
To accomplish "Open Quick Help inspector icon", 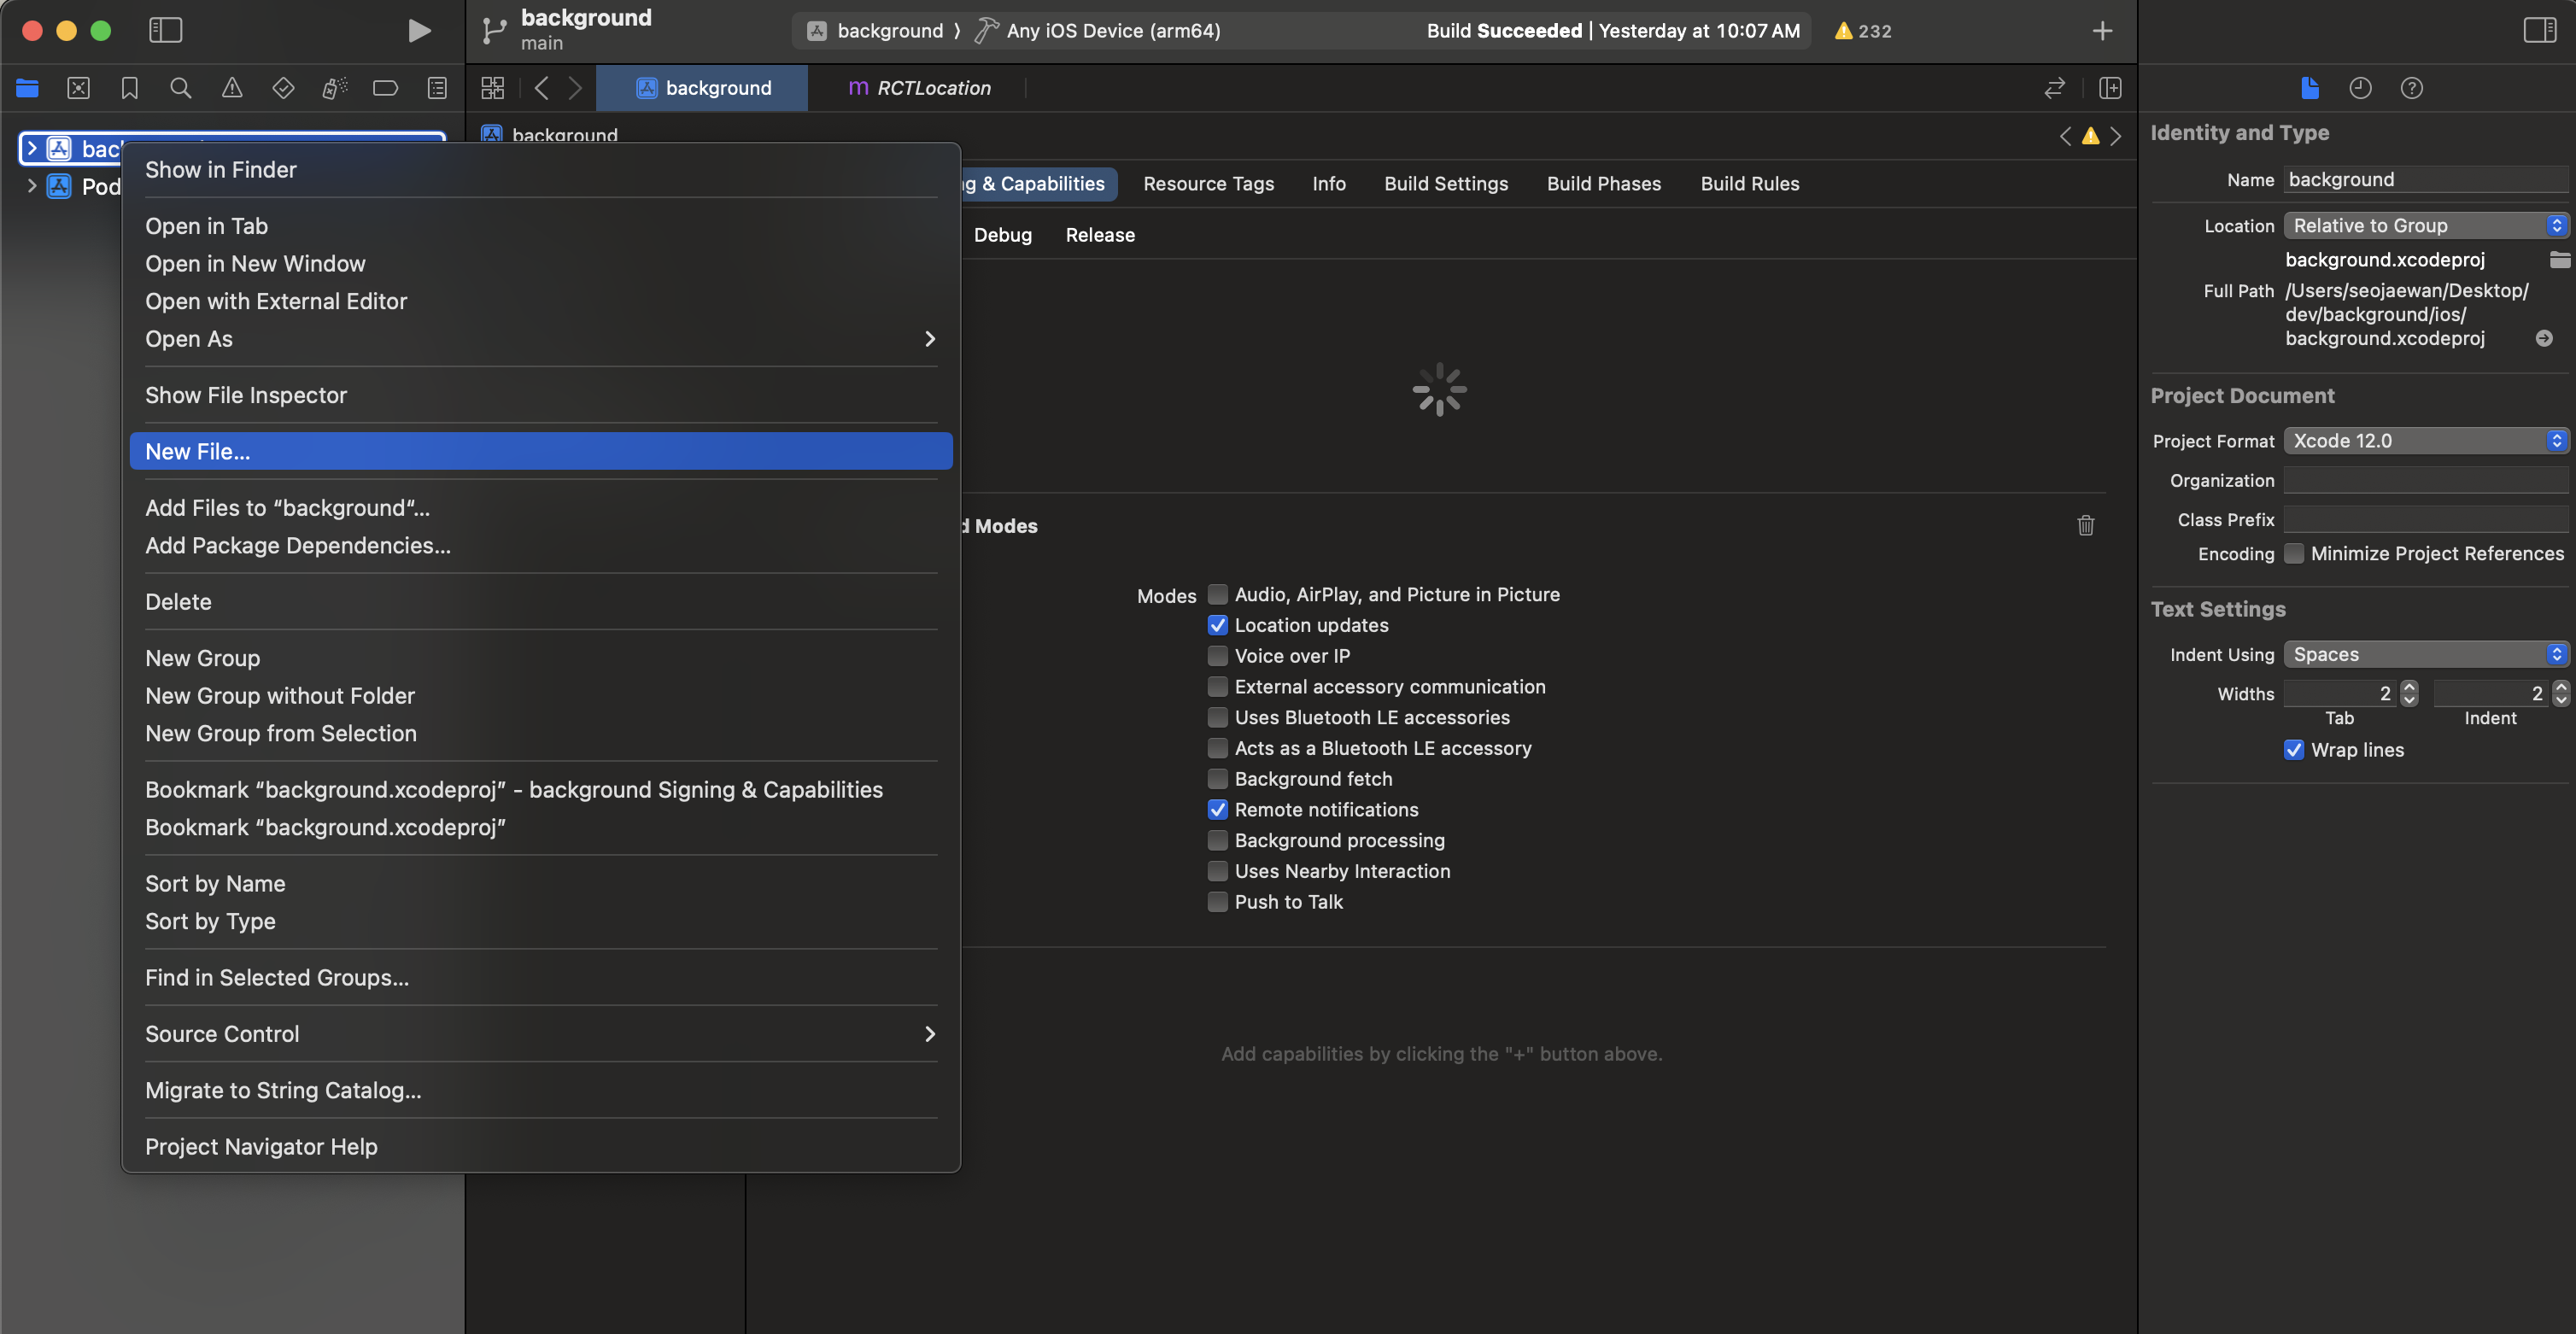I will pos(2411,88).
